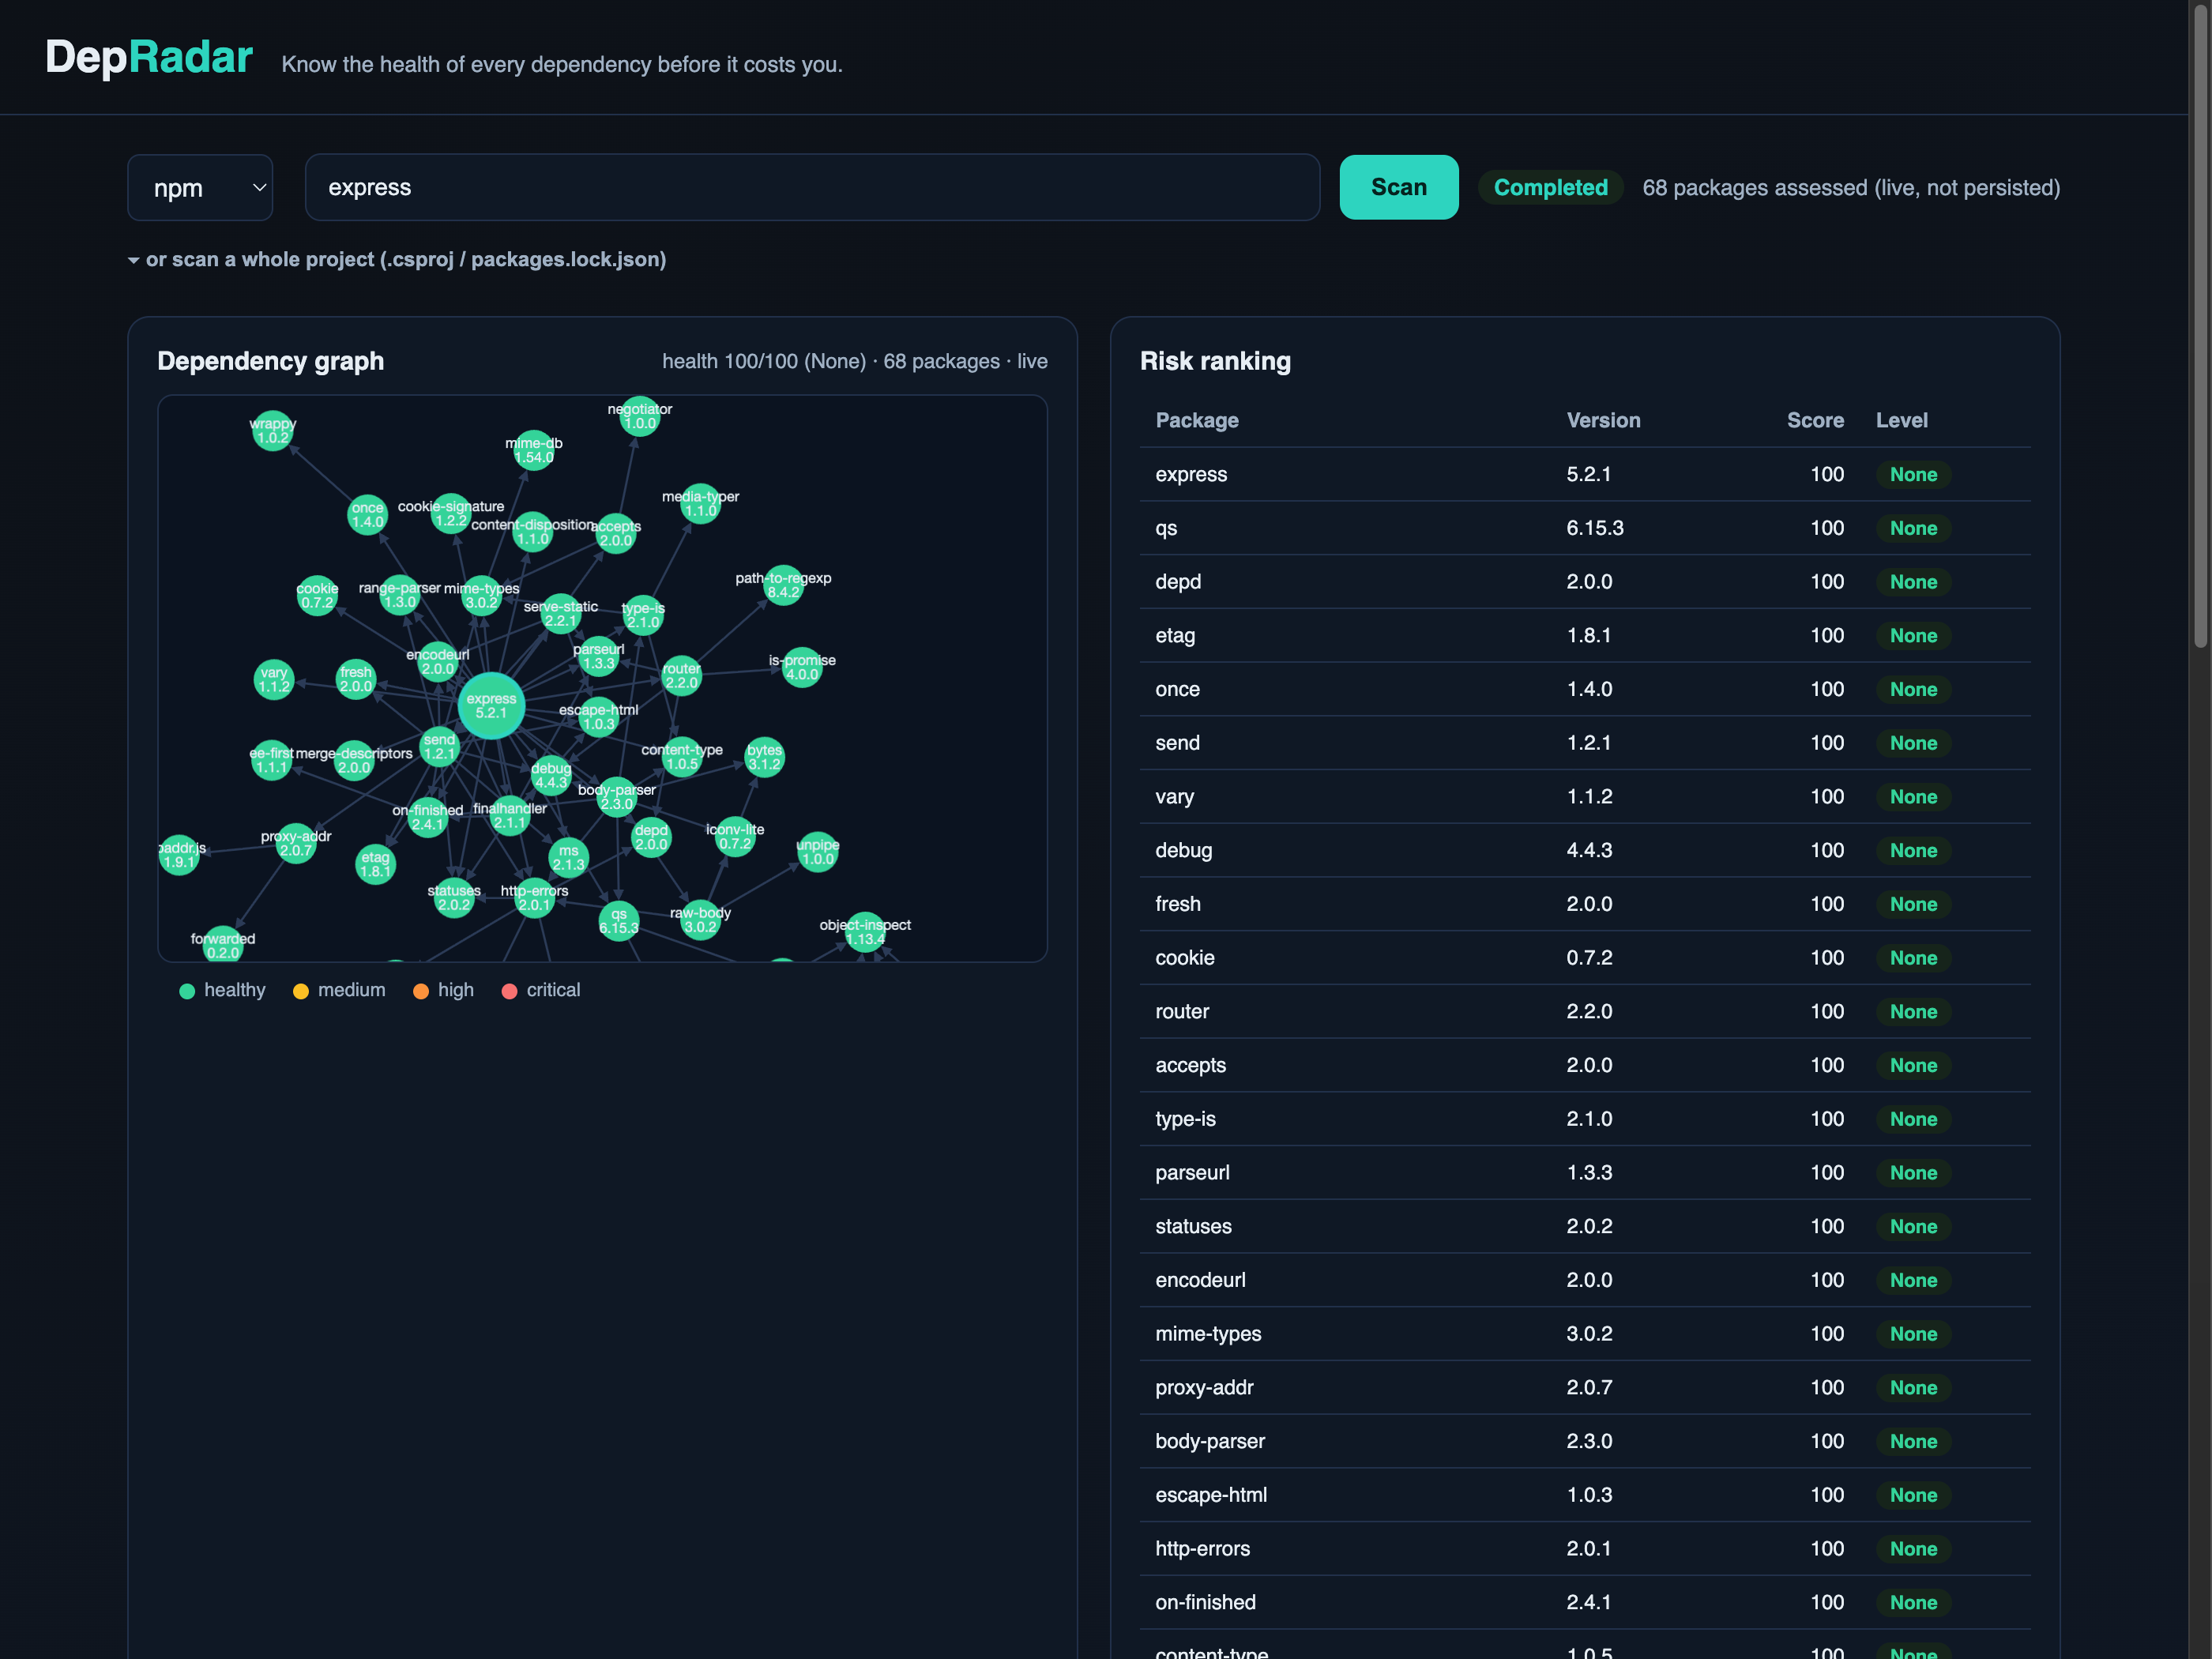This screenshot has width=2212, height=1659.
Task: Select the mime-db 1.54.0 graph node
Action: coord(534,451)
